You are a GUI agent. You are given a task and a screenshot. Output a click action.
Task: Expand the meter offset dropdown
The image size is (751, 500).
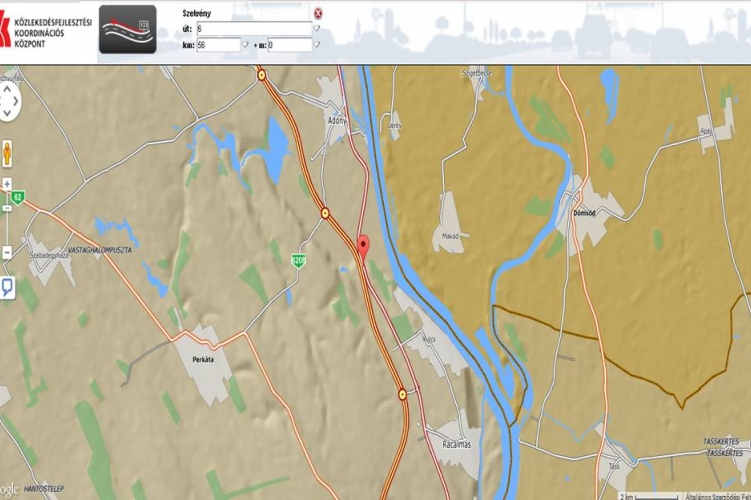[x=317, y=45]
